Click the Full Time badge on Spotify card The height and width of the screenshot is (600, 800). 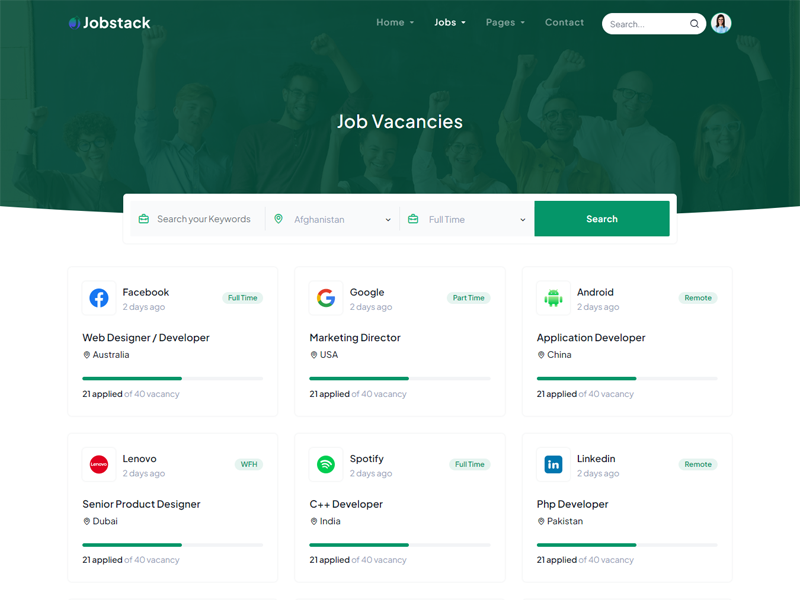pyautogui.click(x=470, y=464)
